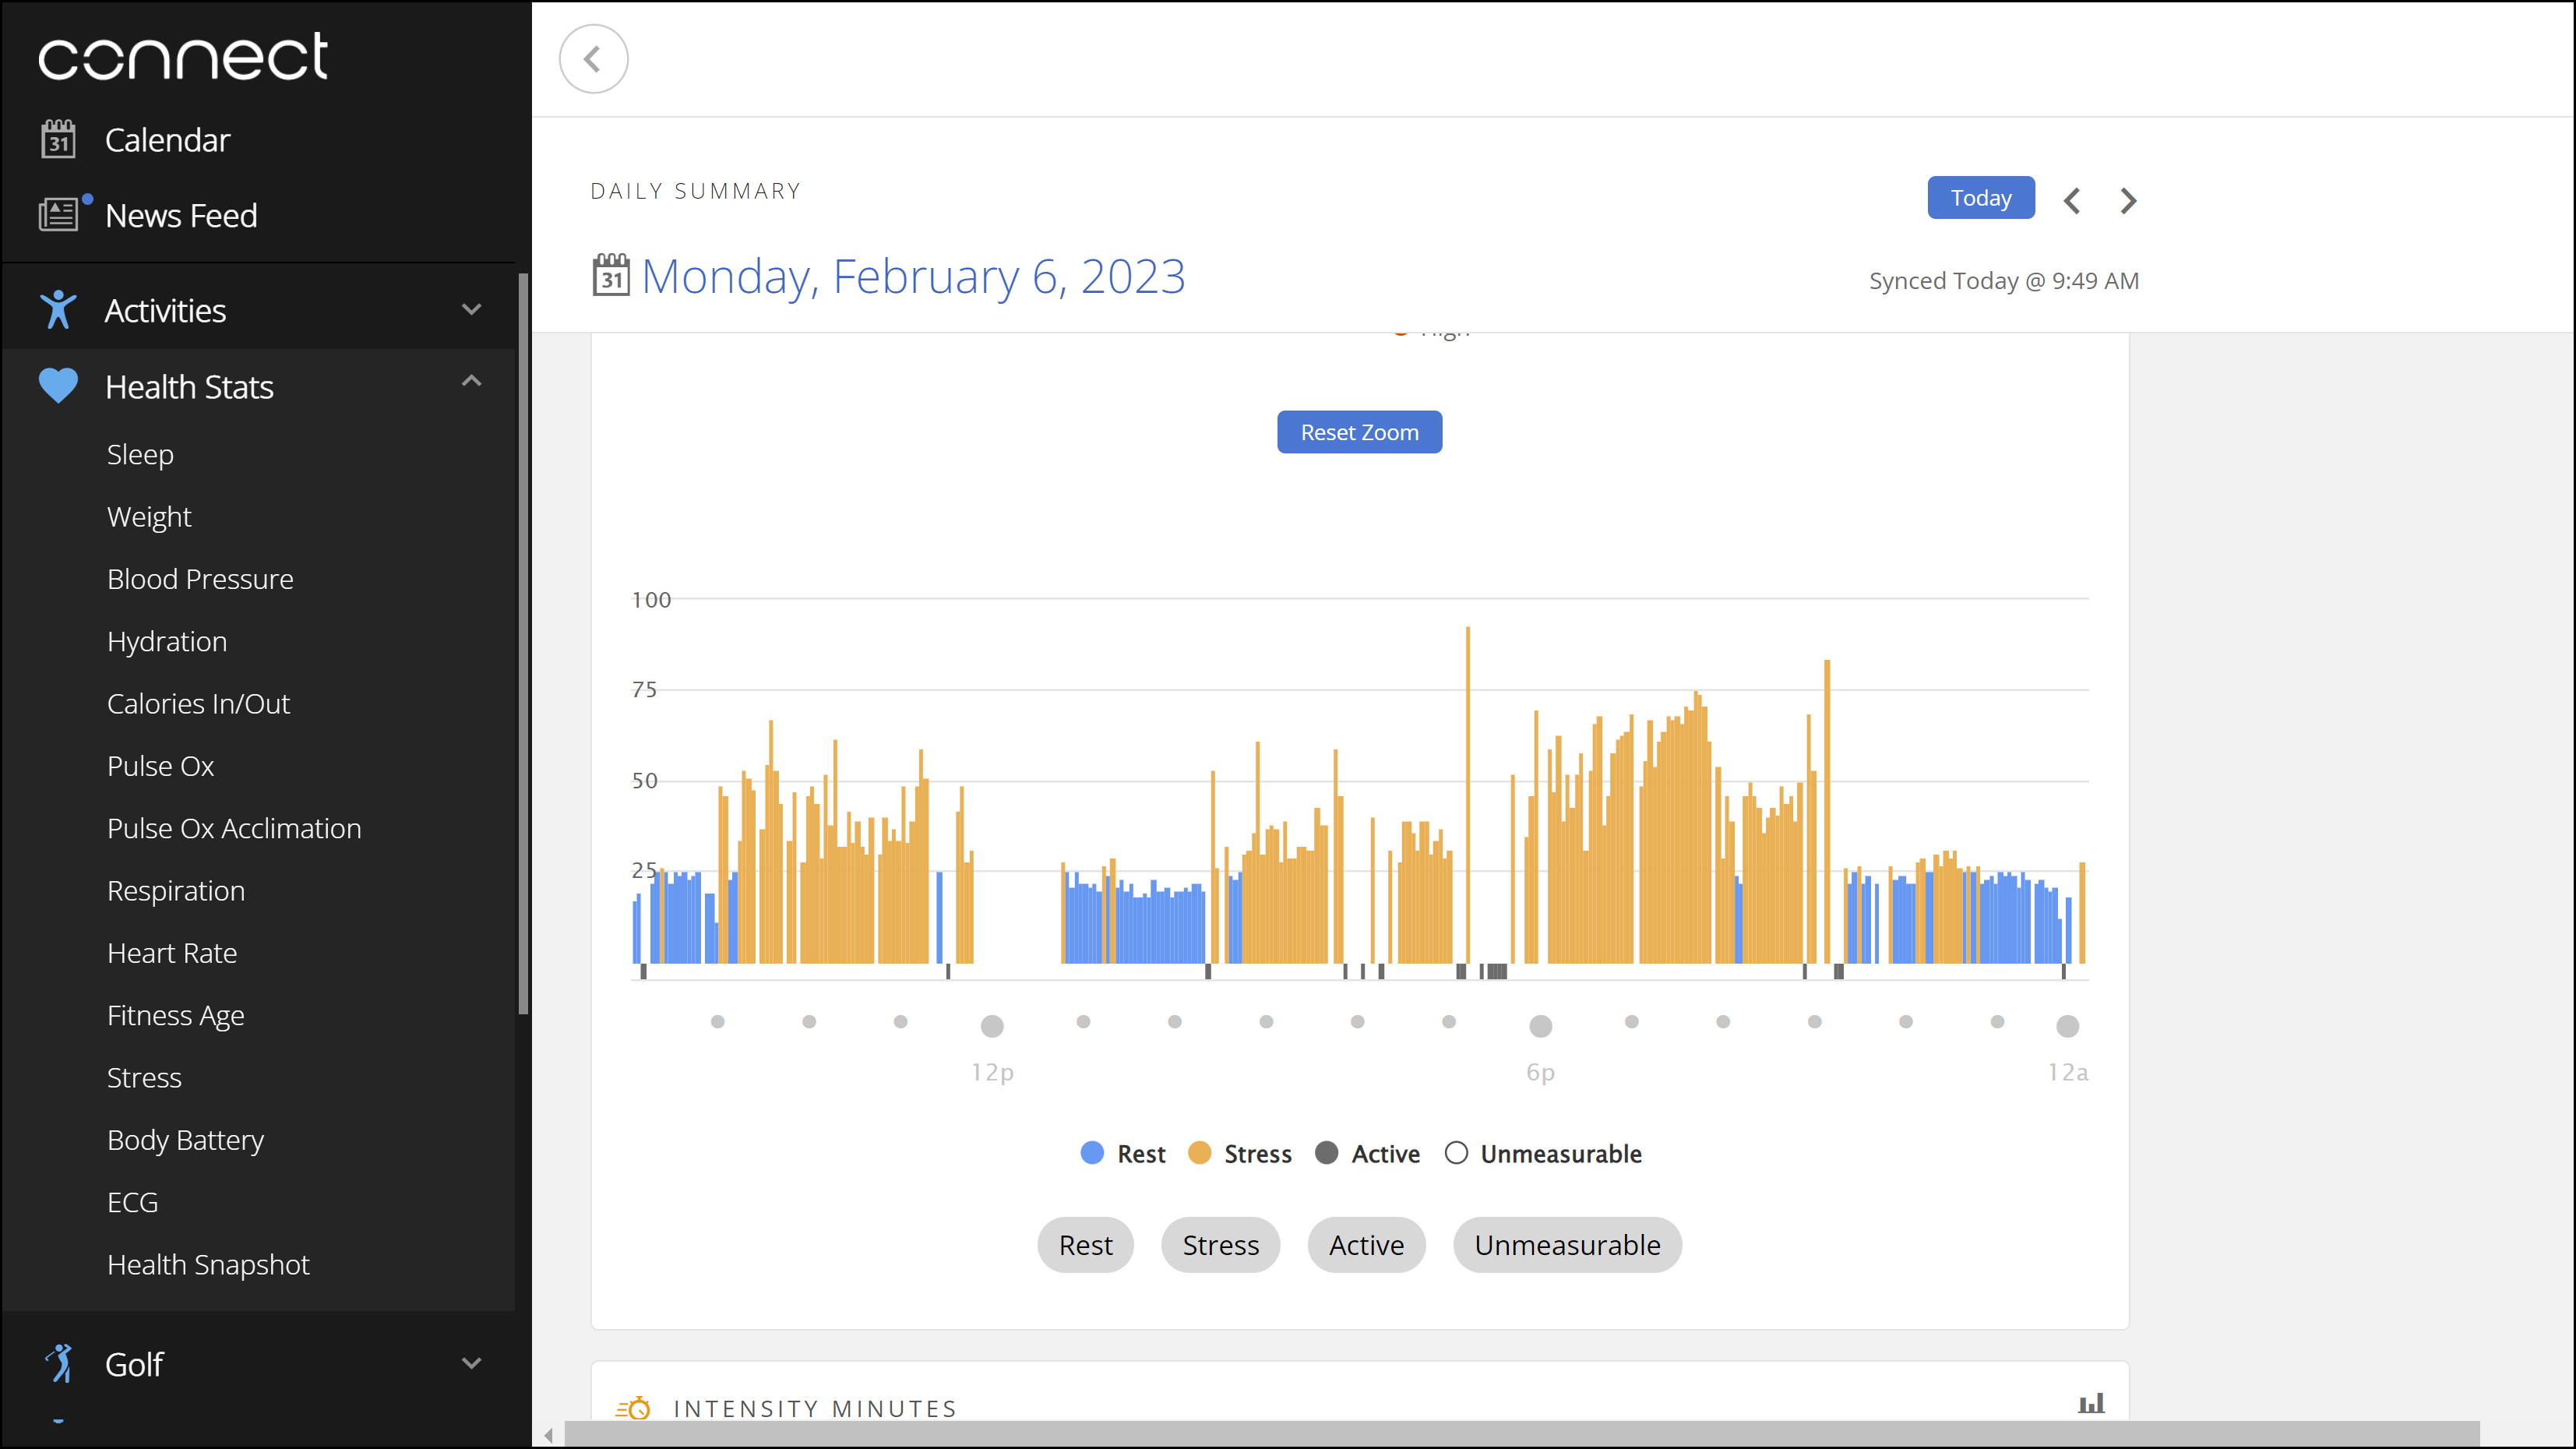Screen dimensions: 2576x1449
Task: Click the Golf player icon
Action: [60, 1363]
